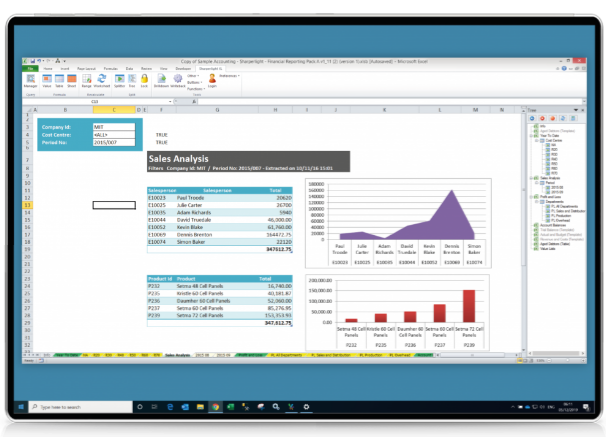Select PL All Departments in tree
Image resolution: width=606 pixels, height=437 pixels.
[x=564, y=206]
